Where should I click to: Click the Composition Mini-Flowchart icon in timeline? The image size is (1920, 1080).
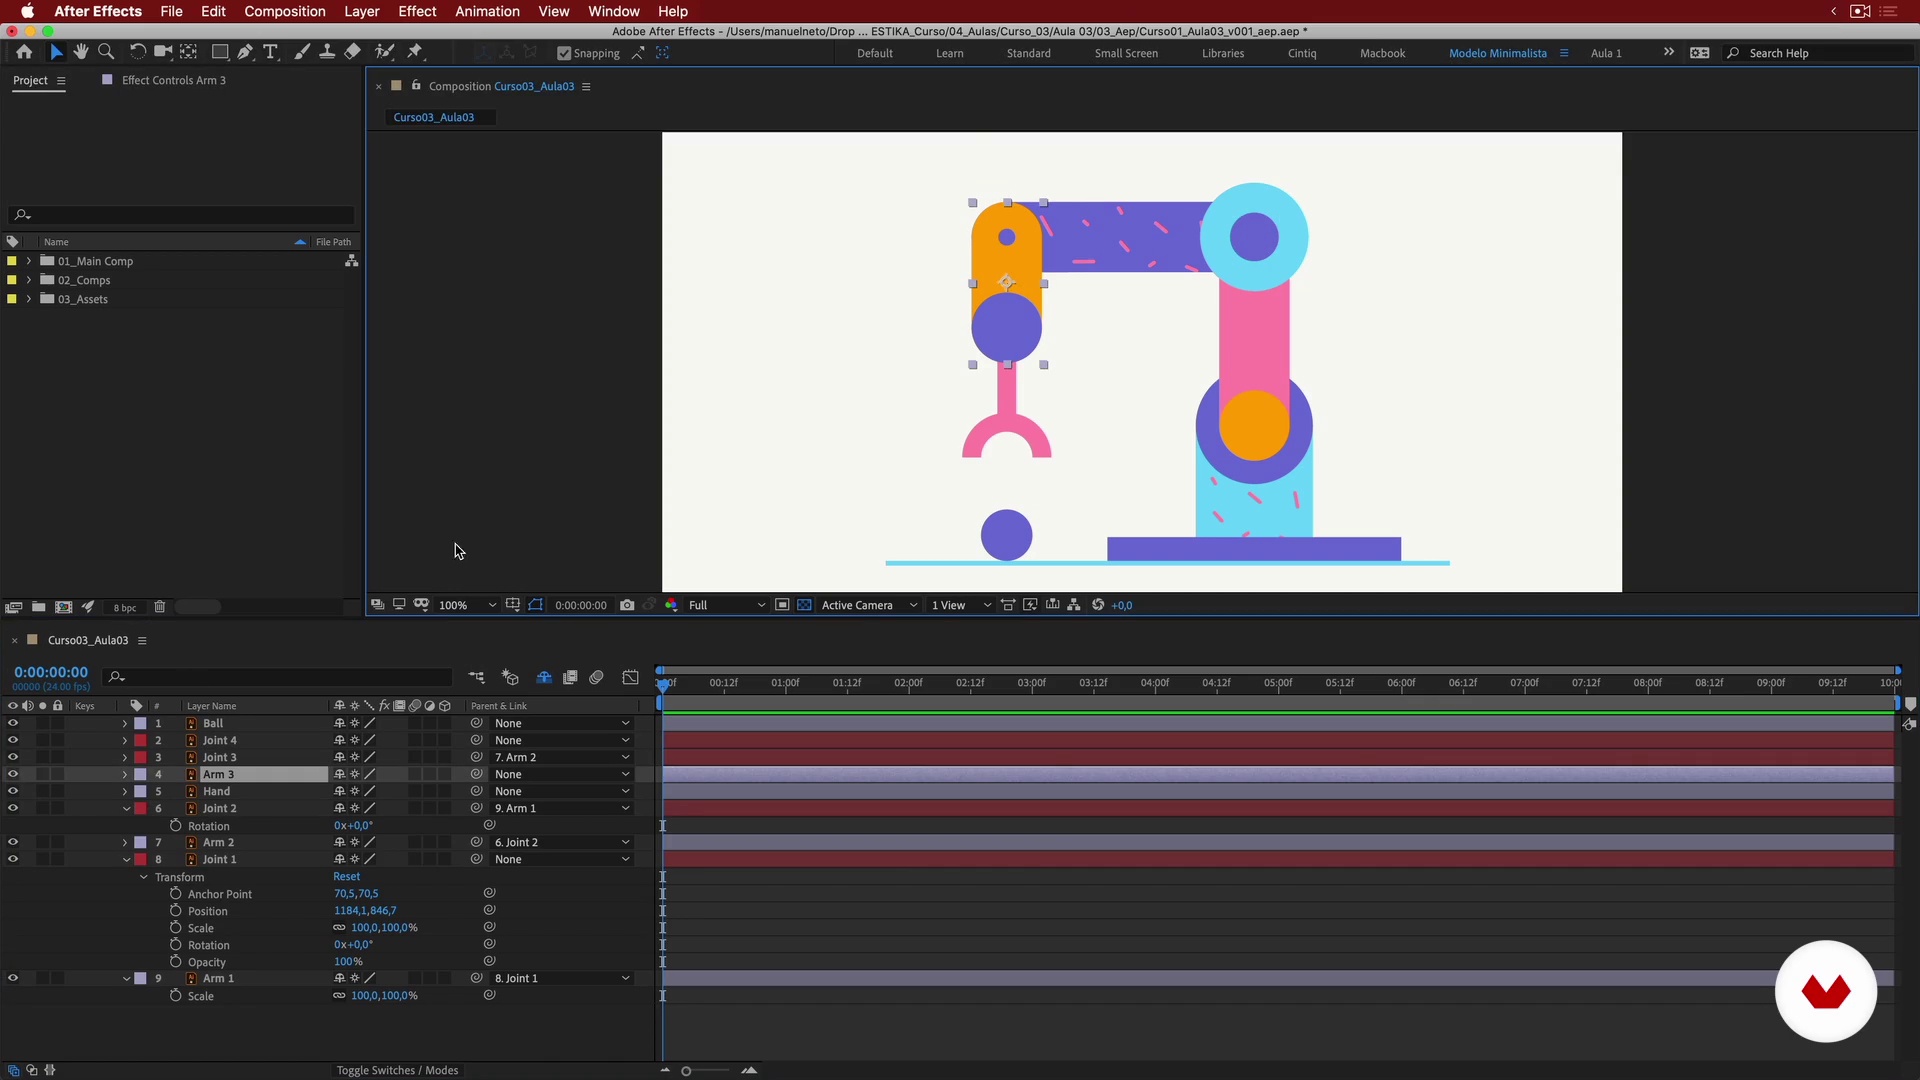(x=476, y=678)
